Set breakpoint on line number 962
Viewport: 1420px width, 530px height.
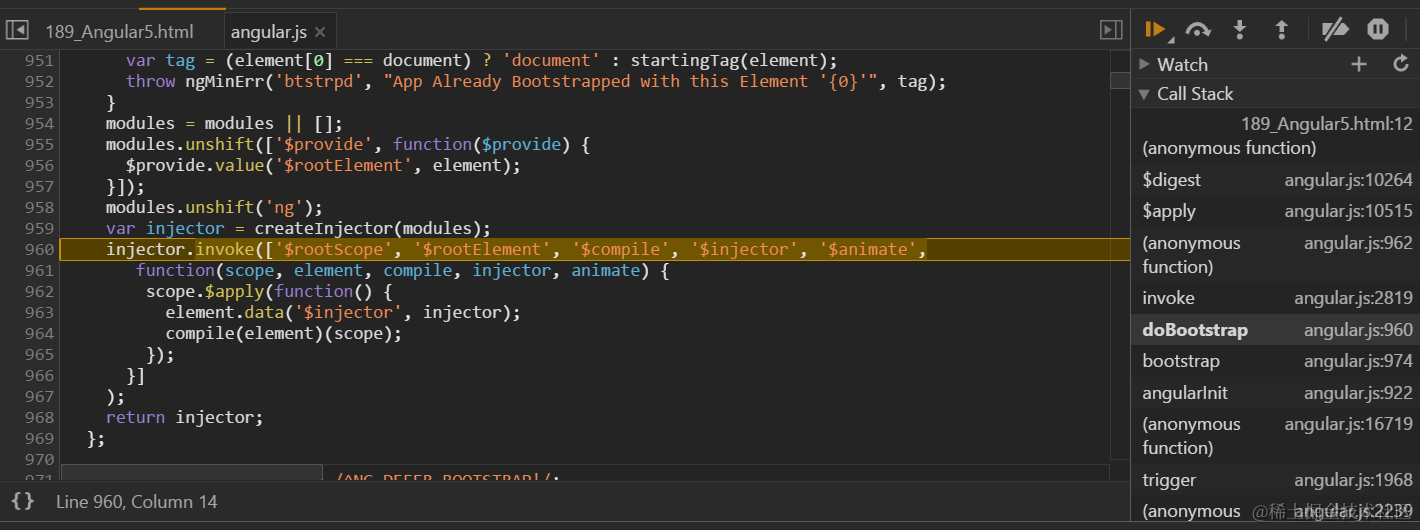click(39, 291)
